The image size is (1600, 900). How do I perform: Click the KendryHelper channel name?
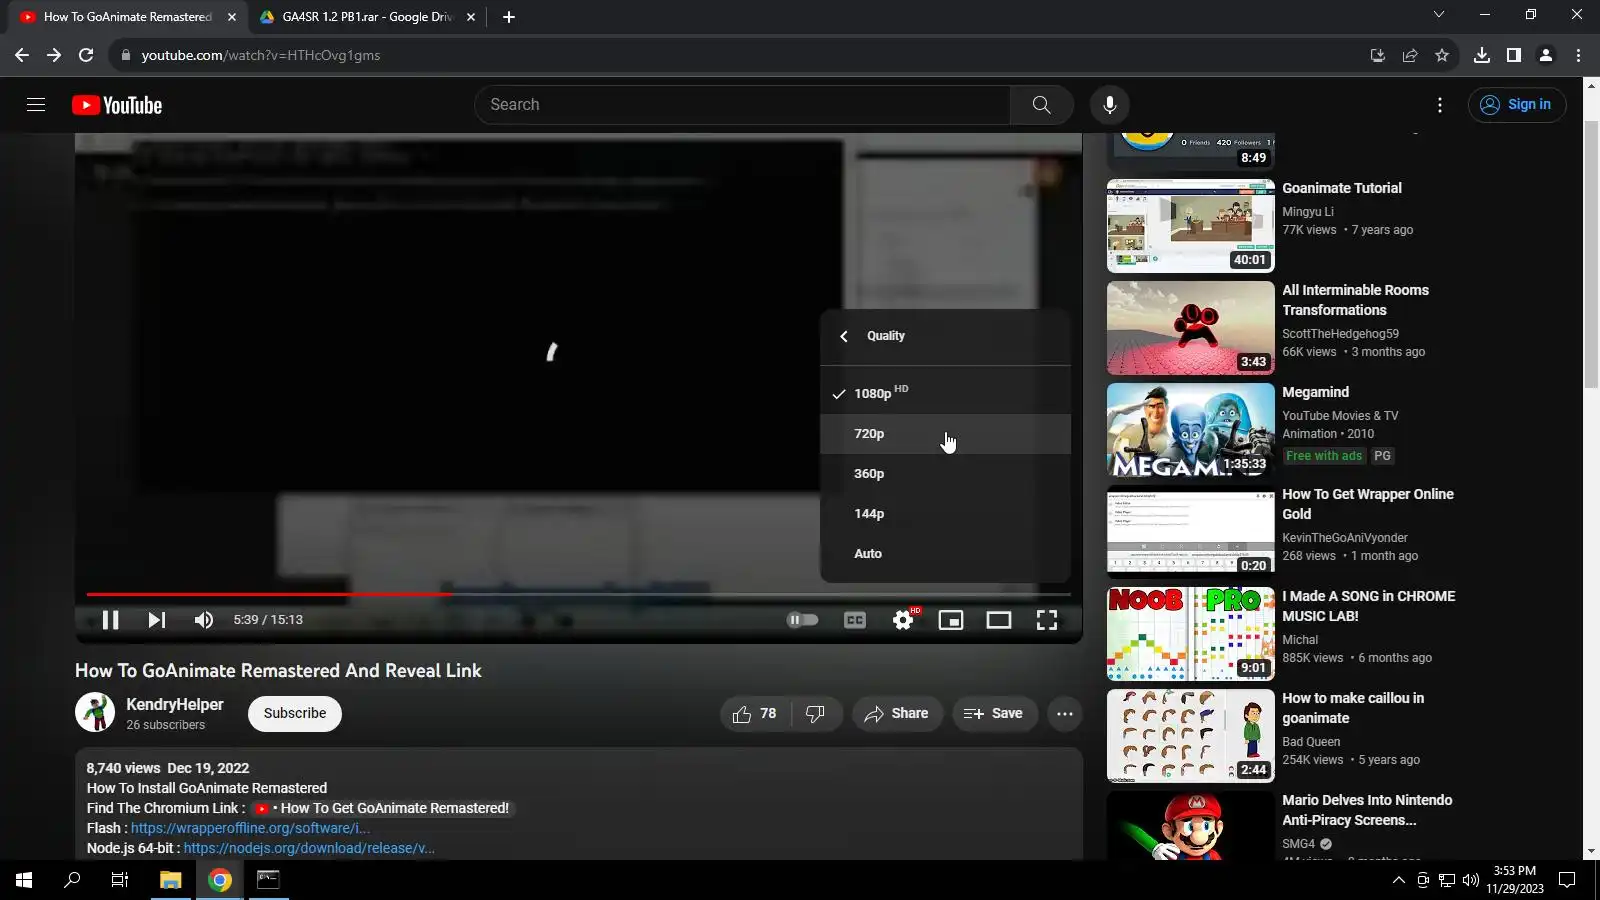pos(175,705)
